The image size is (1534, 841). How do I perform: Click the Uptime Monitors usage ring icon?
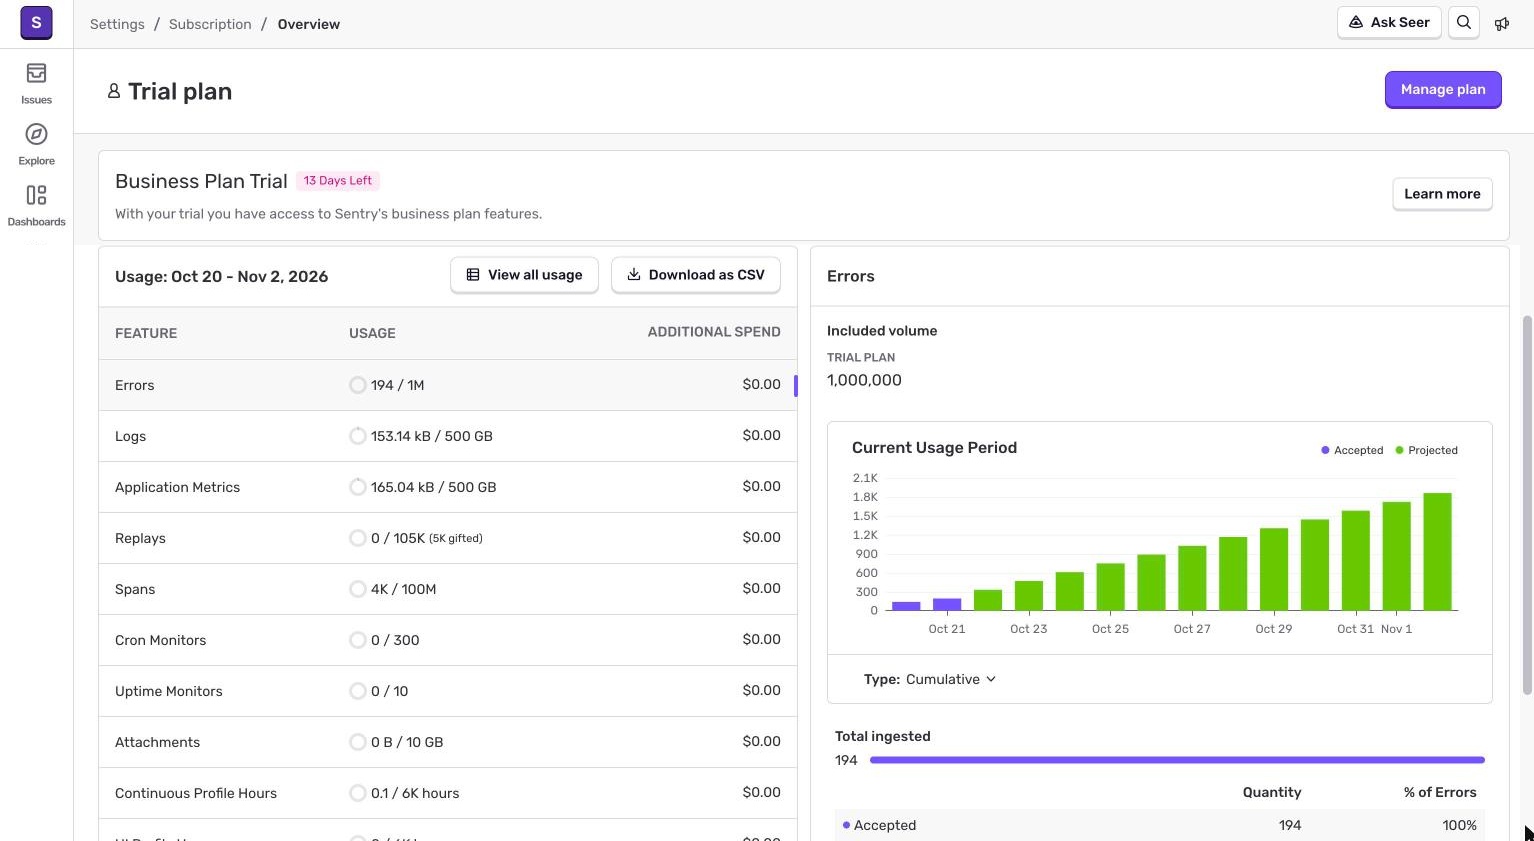(357, 691)
